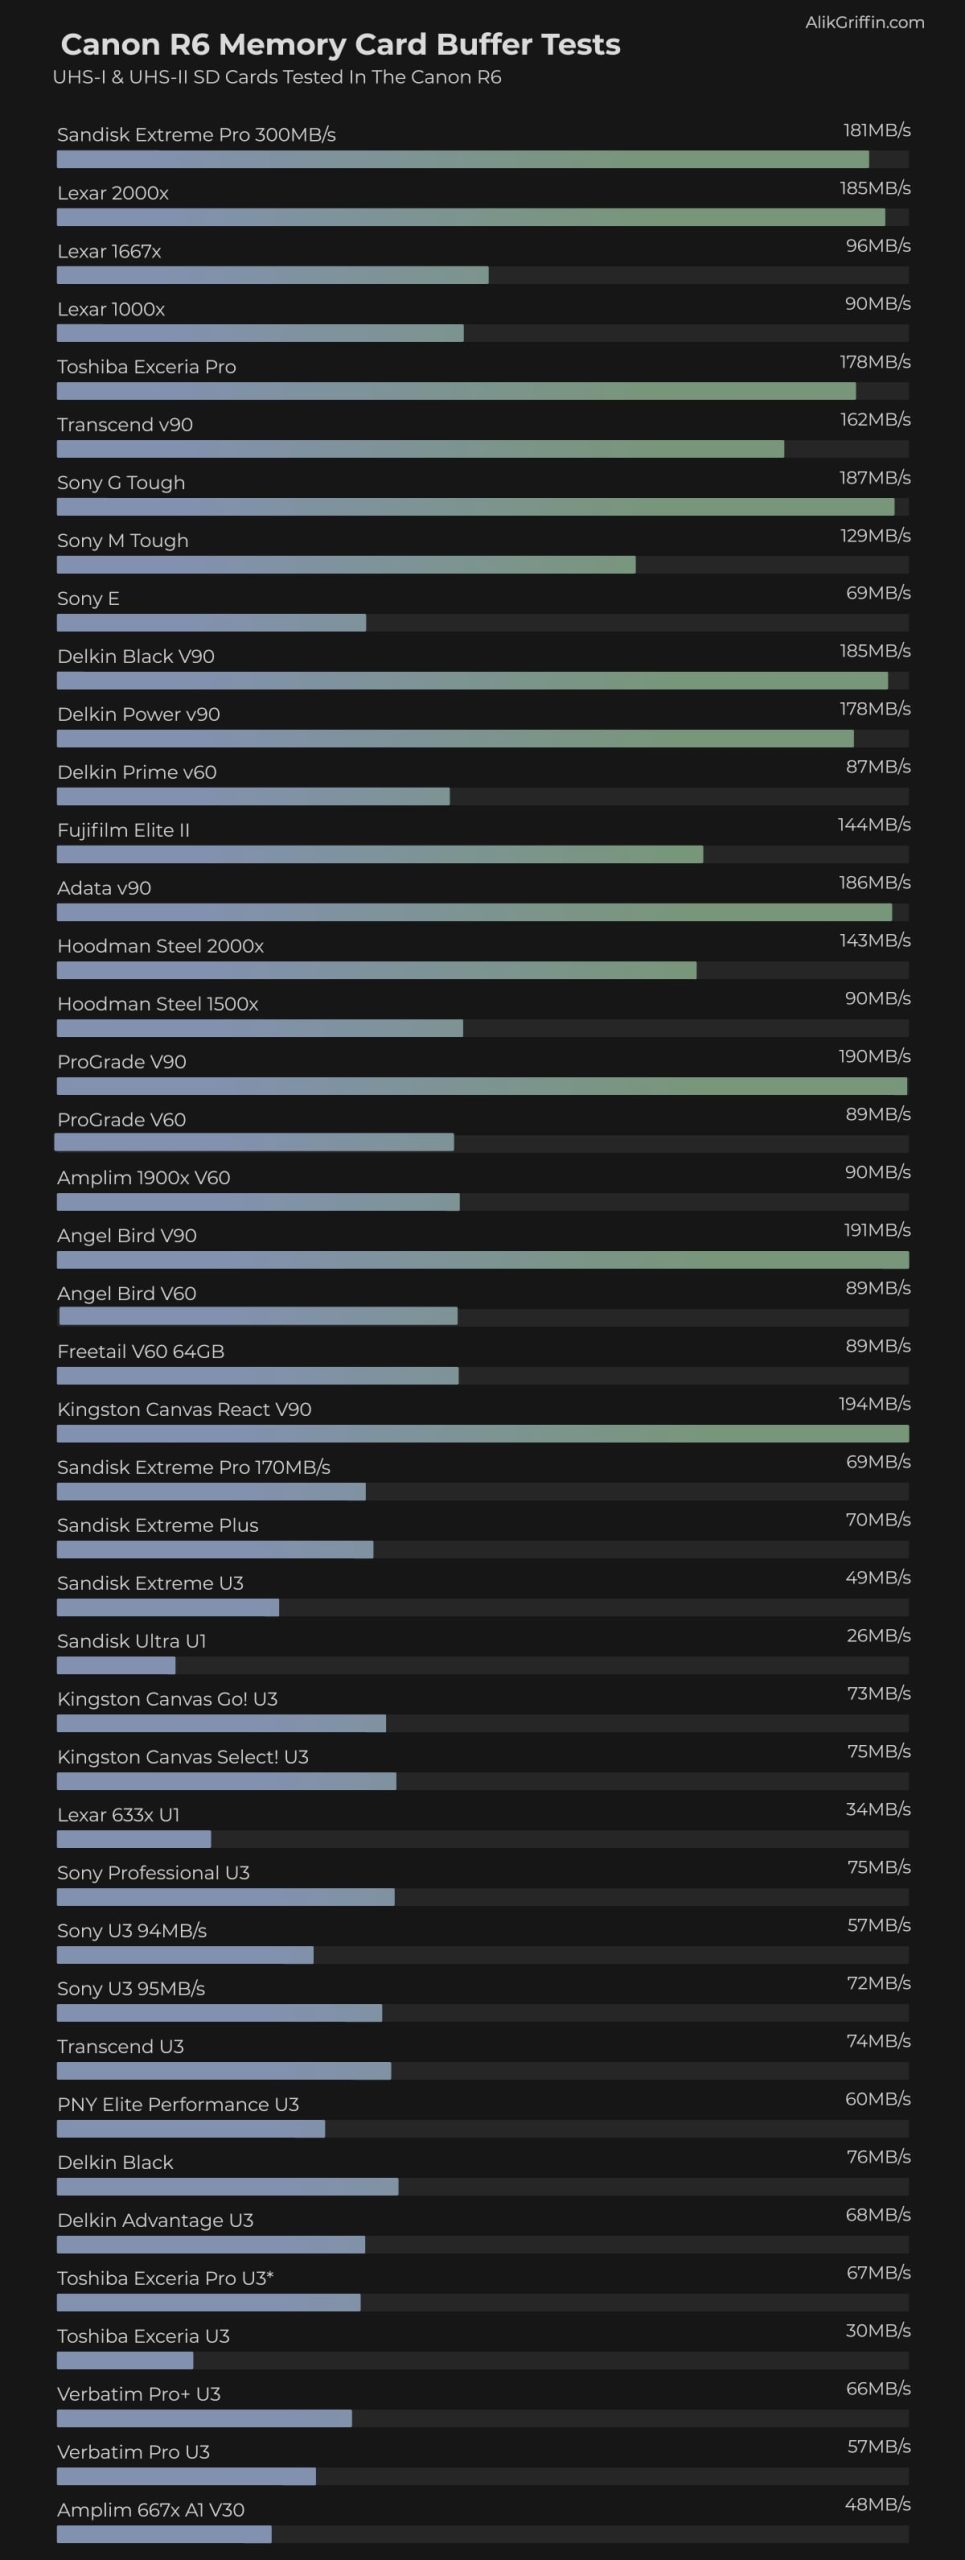Click the UHS-I & UHS-II subtitle text
Screen dimensions: 965x2560
click(277, 77)
